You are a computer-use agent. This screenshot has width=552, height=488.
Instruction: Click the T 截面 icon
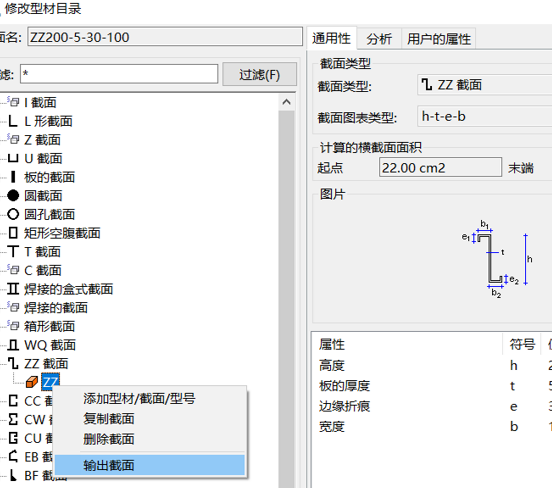coord(13,252)
